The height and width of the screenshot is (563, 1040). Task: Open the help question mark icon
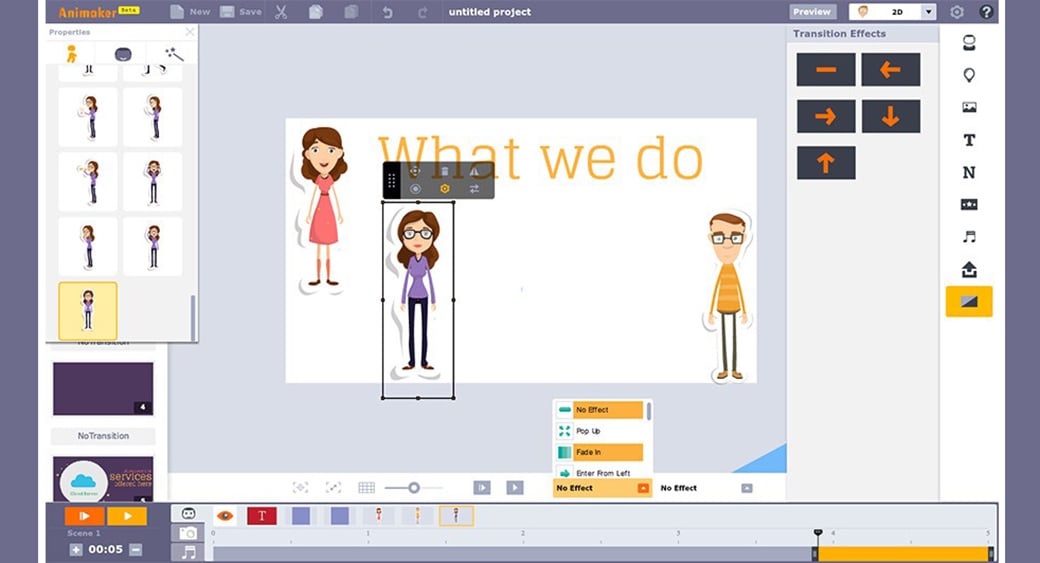click(986, 12)
